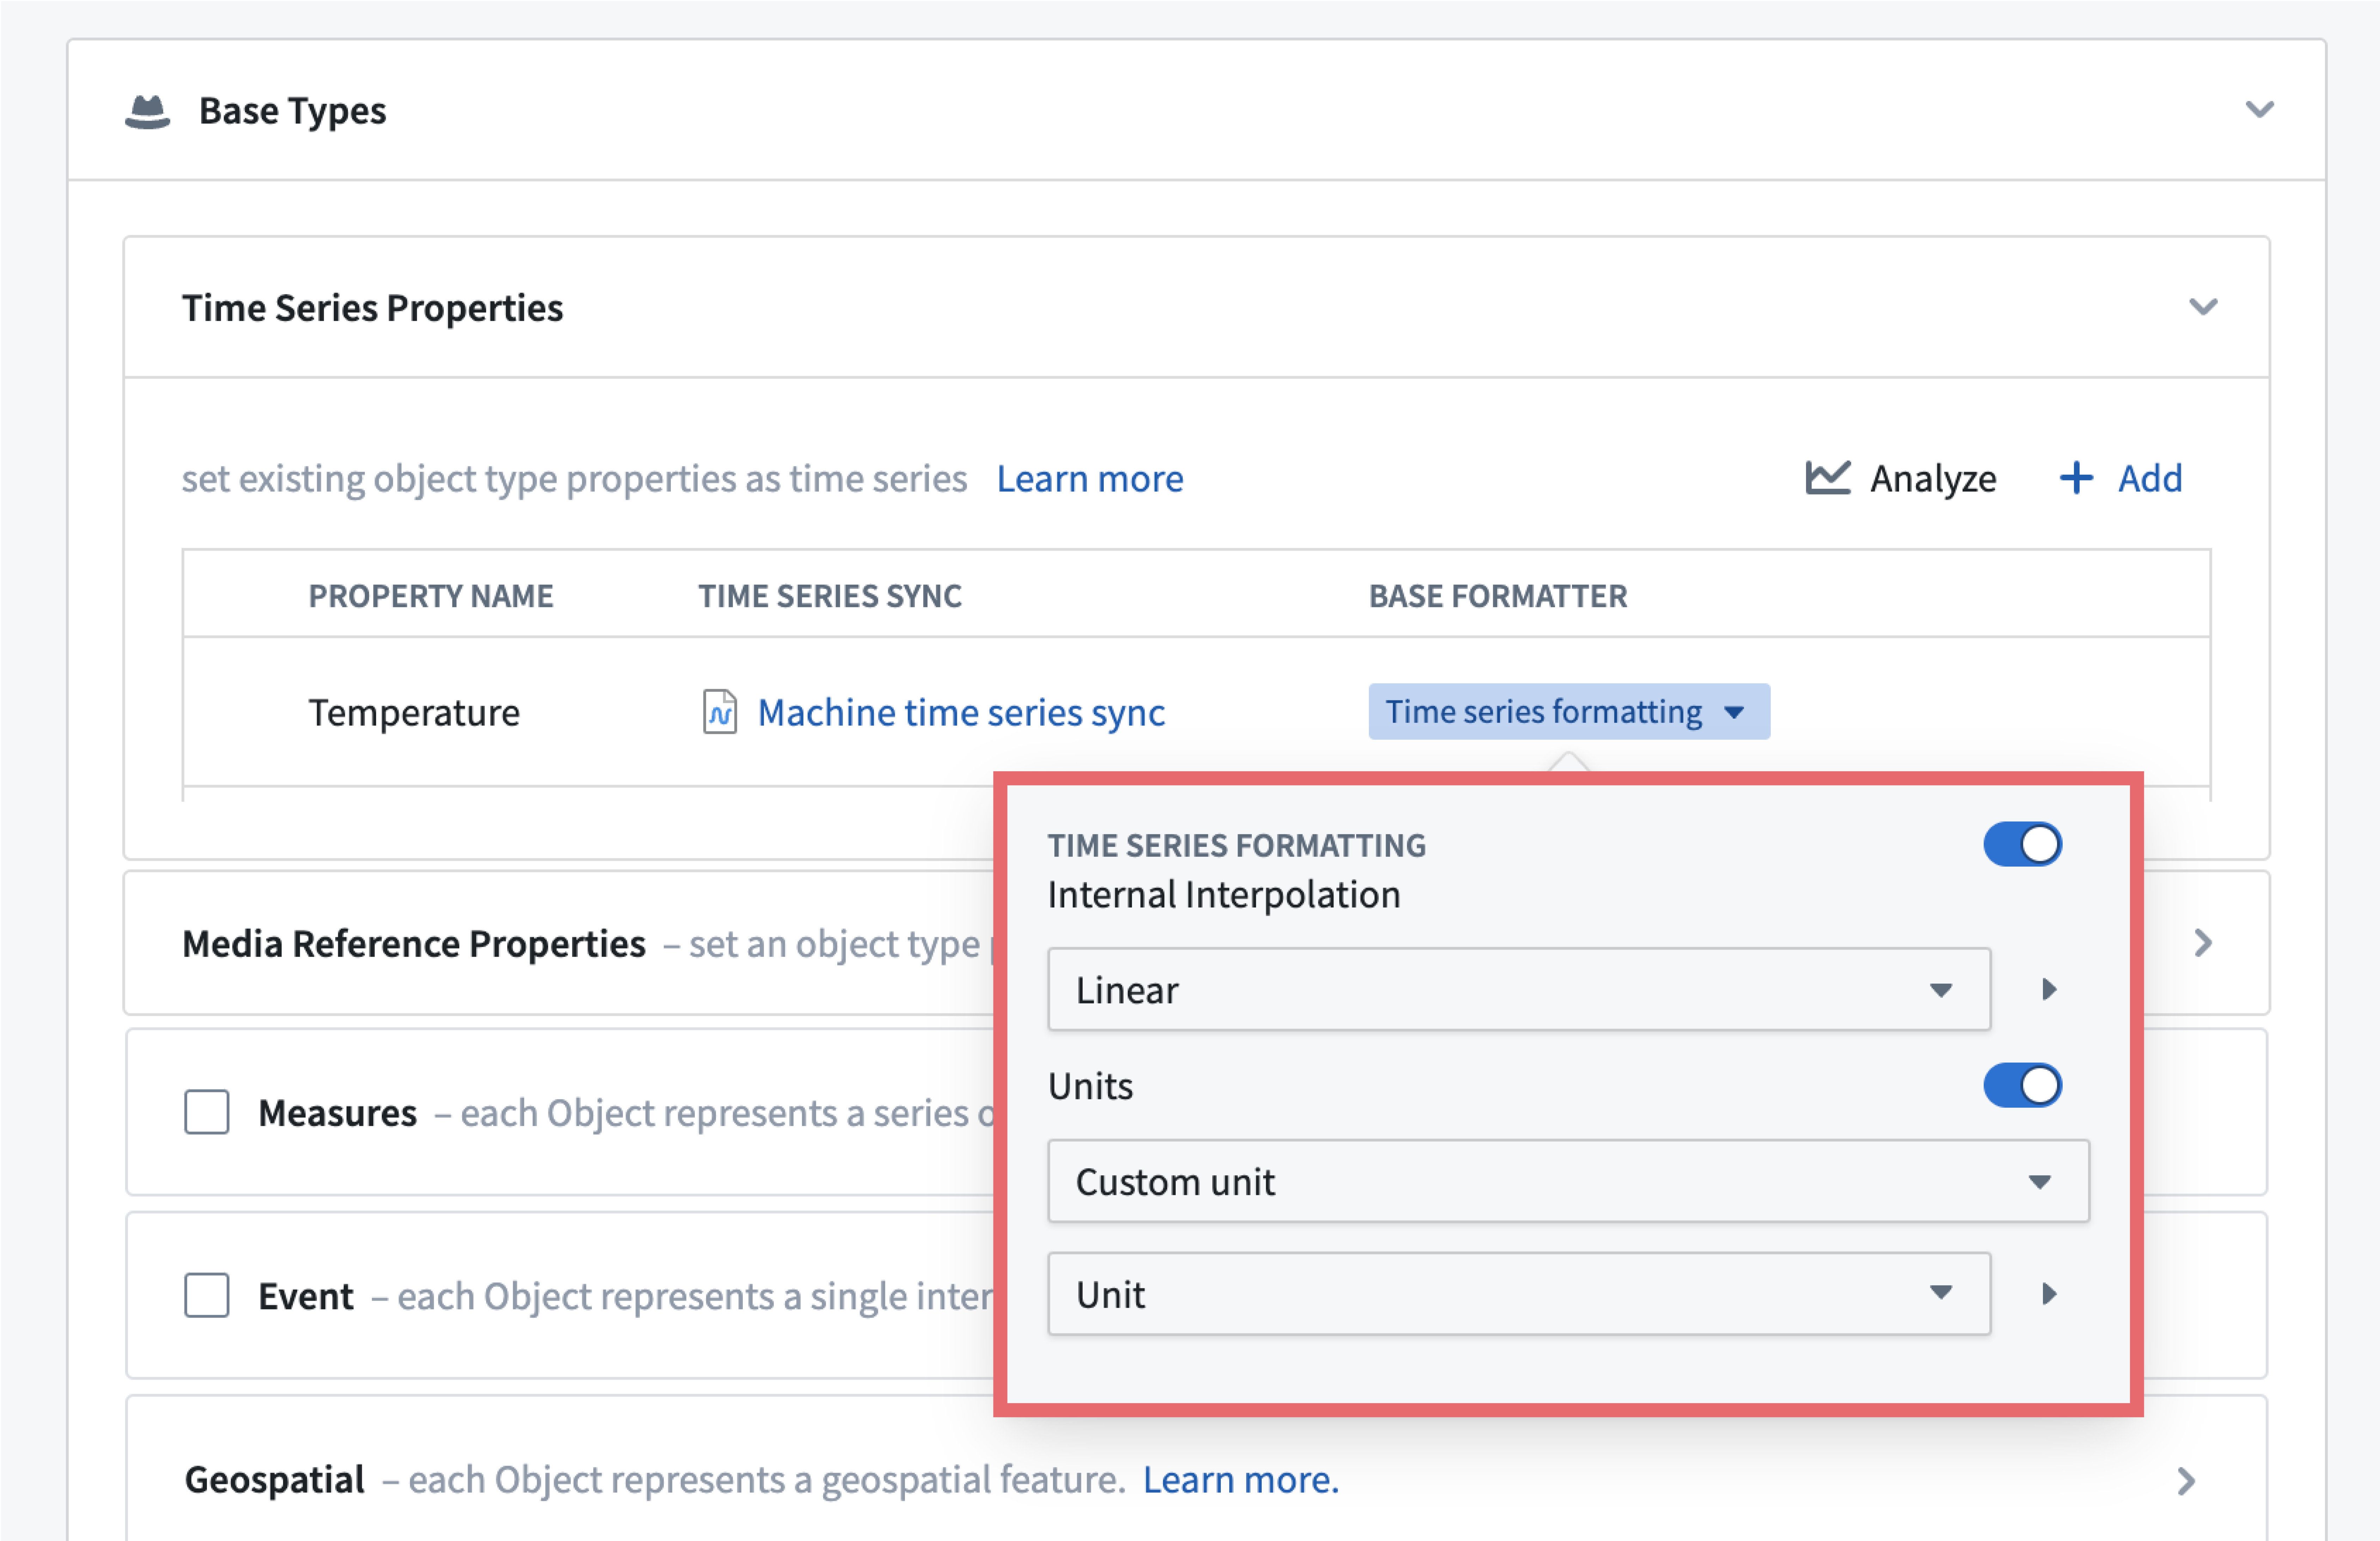This screenshot has width=2380, height=1541.
Task: Toggle the Time Series Formatting switch
Action: tap(2022, 845)
